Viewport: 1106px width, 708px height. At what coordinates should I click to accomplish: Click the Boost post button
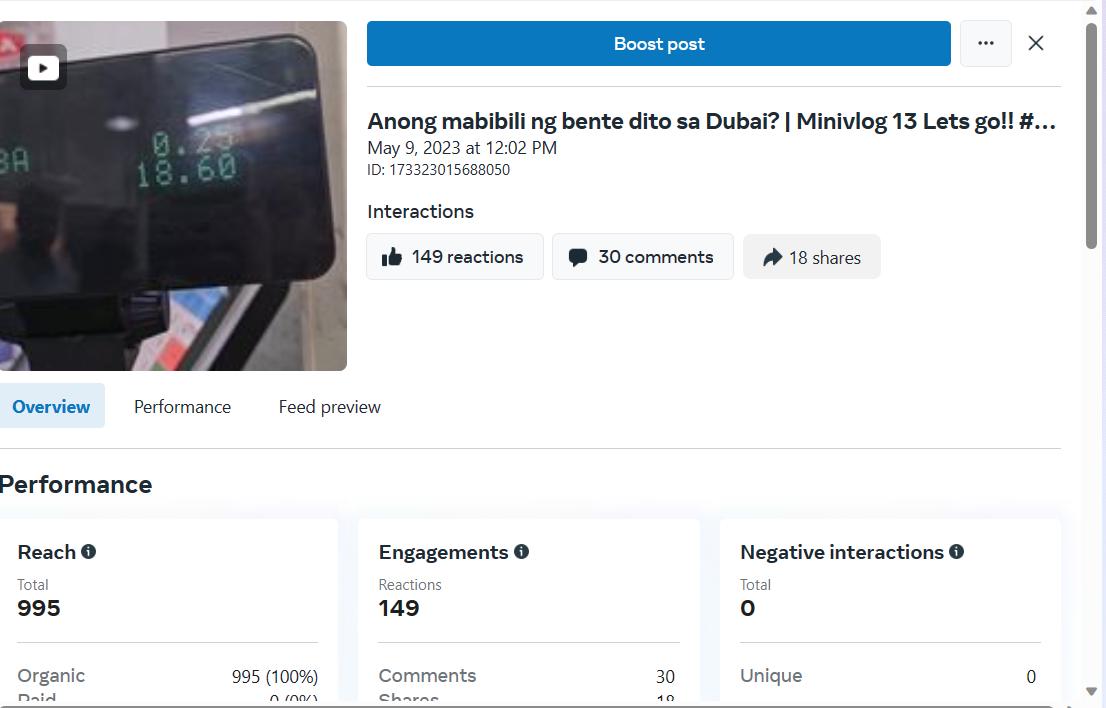pos(659,44)
